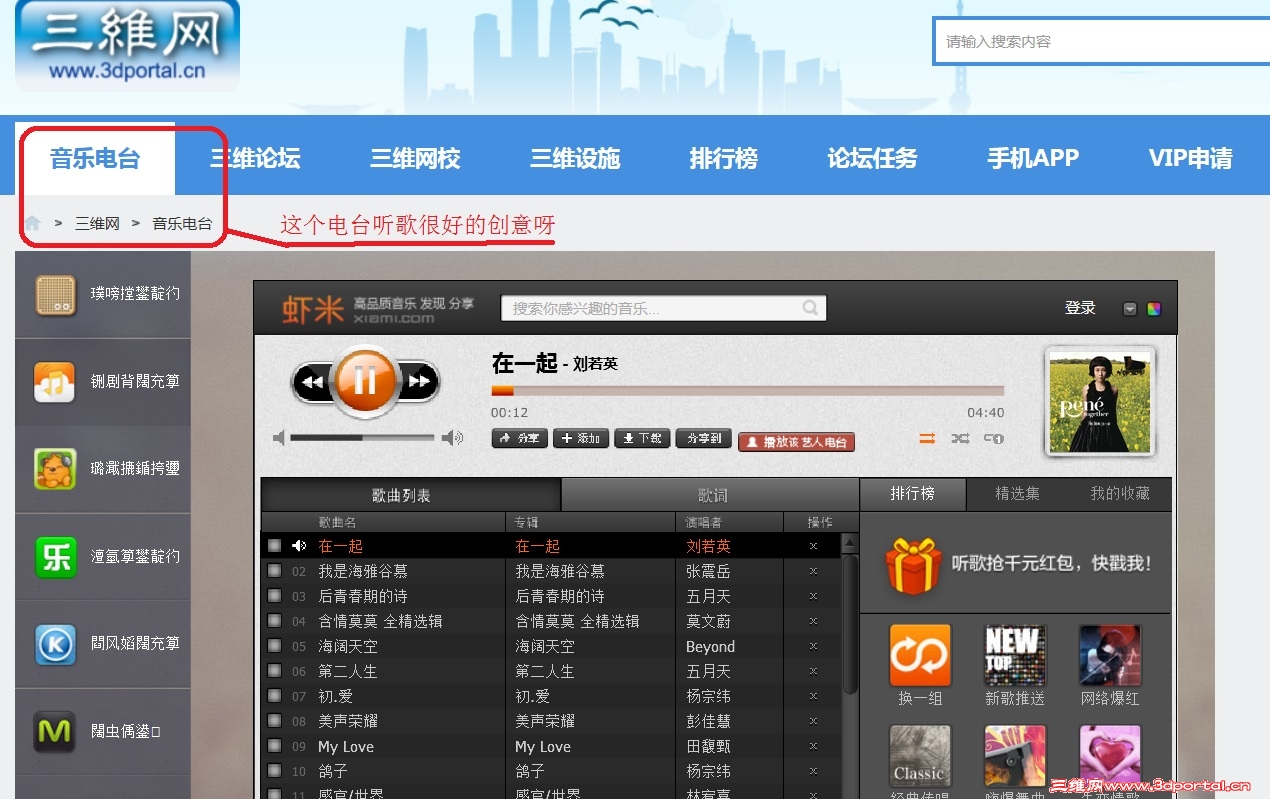Click the song list scrollbar up arrow
Image resolution: width=1270 pixels, height=799 pixels.
pos(849,543)
